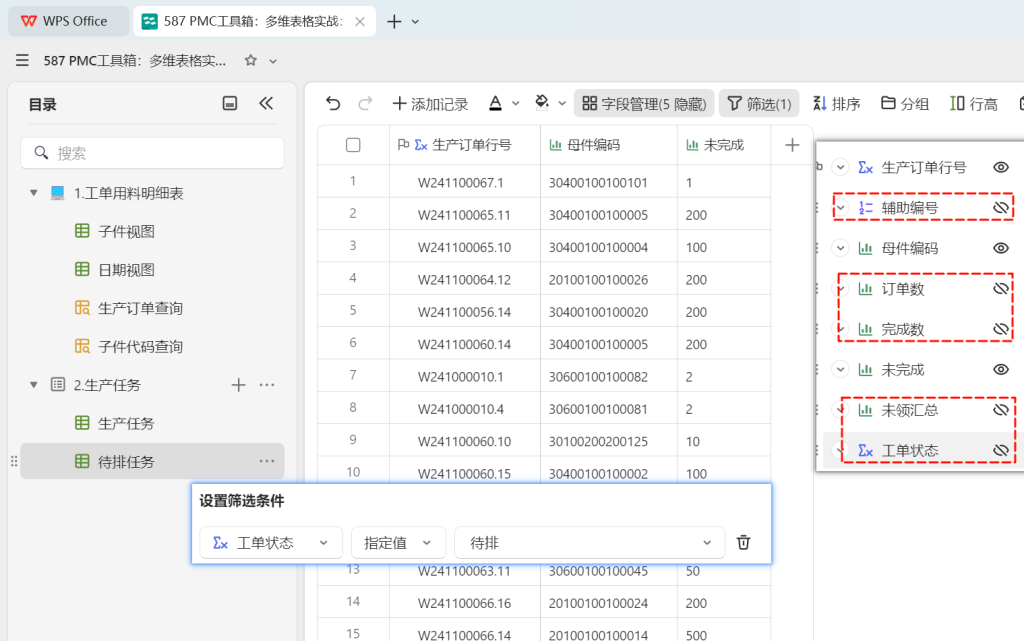Click cell 30600100100082
Viewport: 1024px width, 641px height.
[x=609, y=377]
